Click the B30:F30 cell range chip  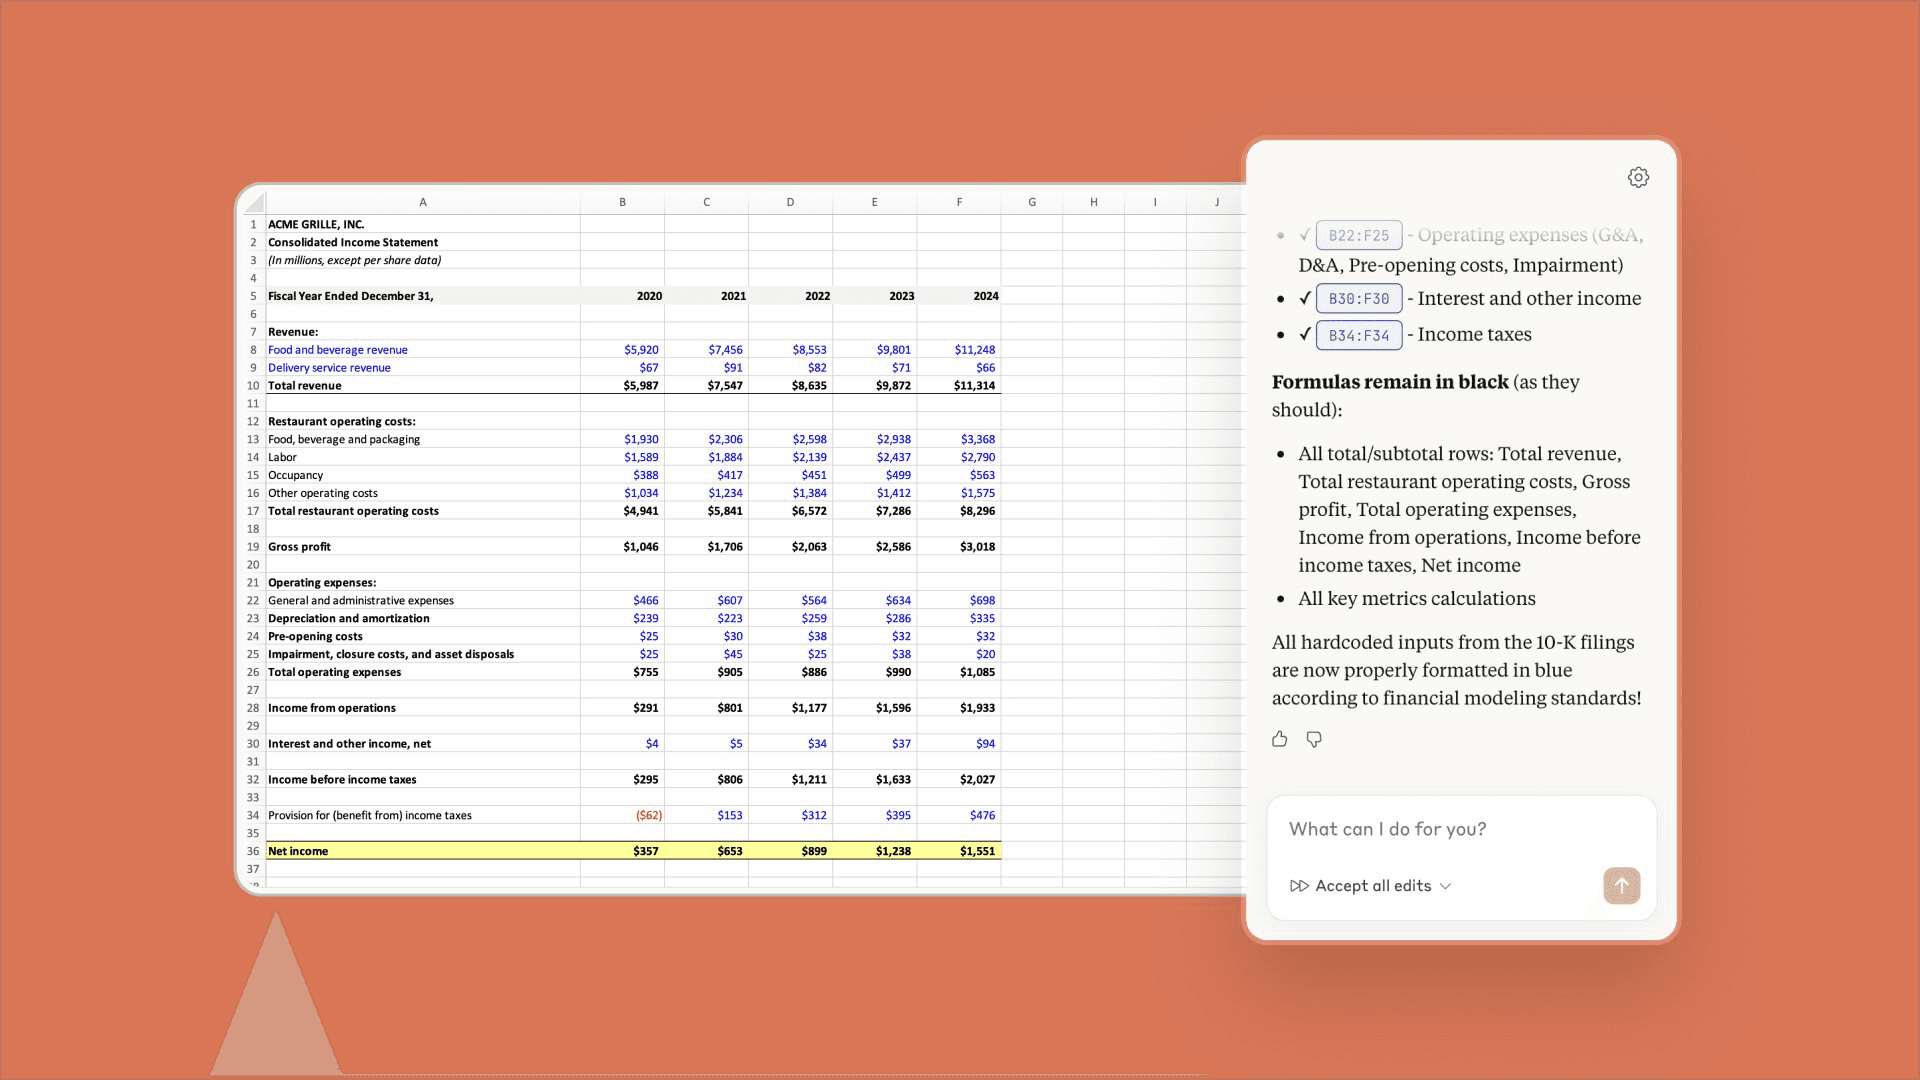coord(1358,299)
